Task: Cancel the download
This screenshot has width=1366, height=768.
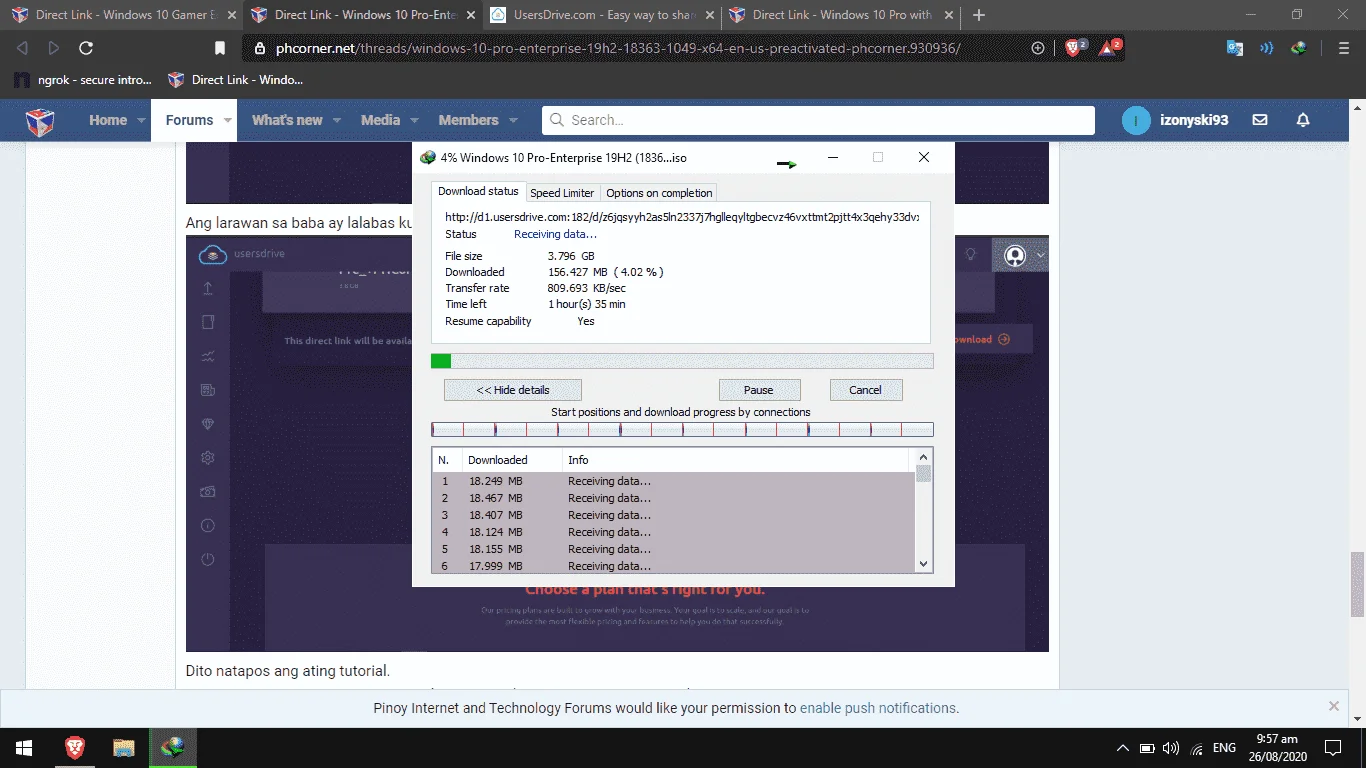Action: tap(866, 390)
